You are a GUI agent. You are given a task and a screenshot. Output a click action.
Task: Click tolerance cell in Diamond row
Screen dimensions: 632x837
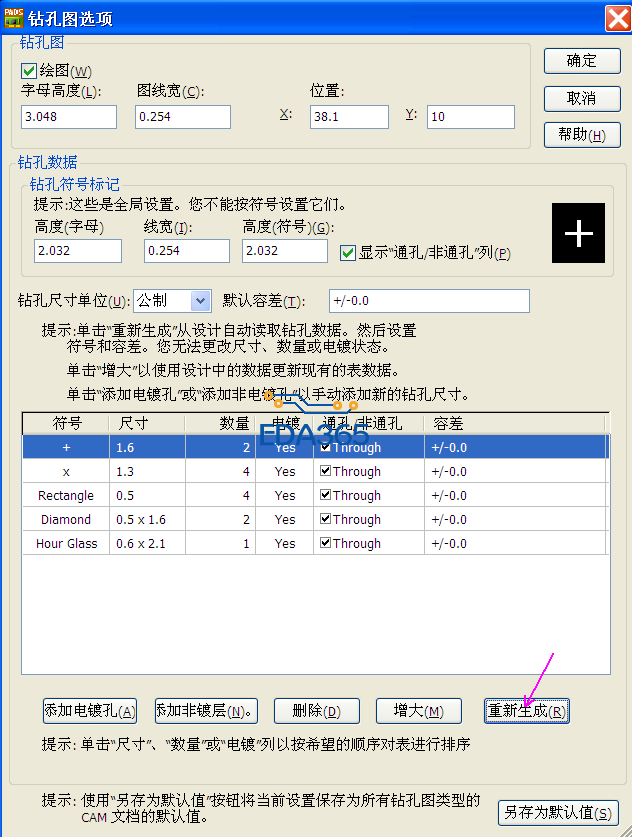(x=515, y=519)
